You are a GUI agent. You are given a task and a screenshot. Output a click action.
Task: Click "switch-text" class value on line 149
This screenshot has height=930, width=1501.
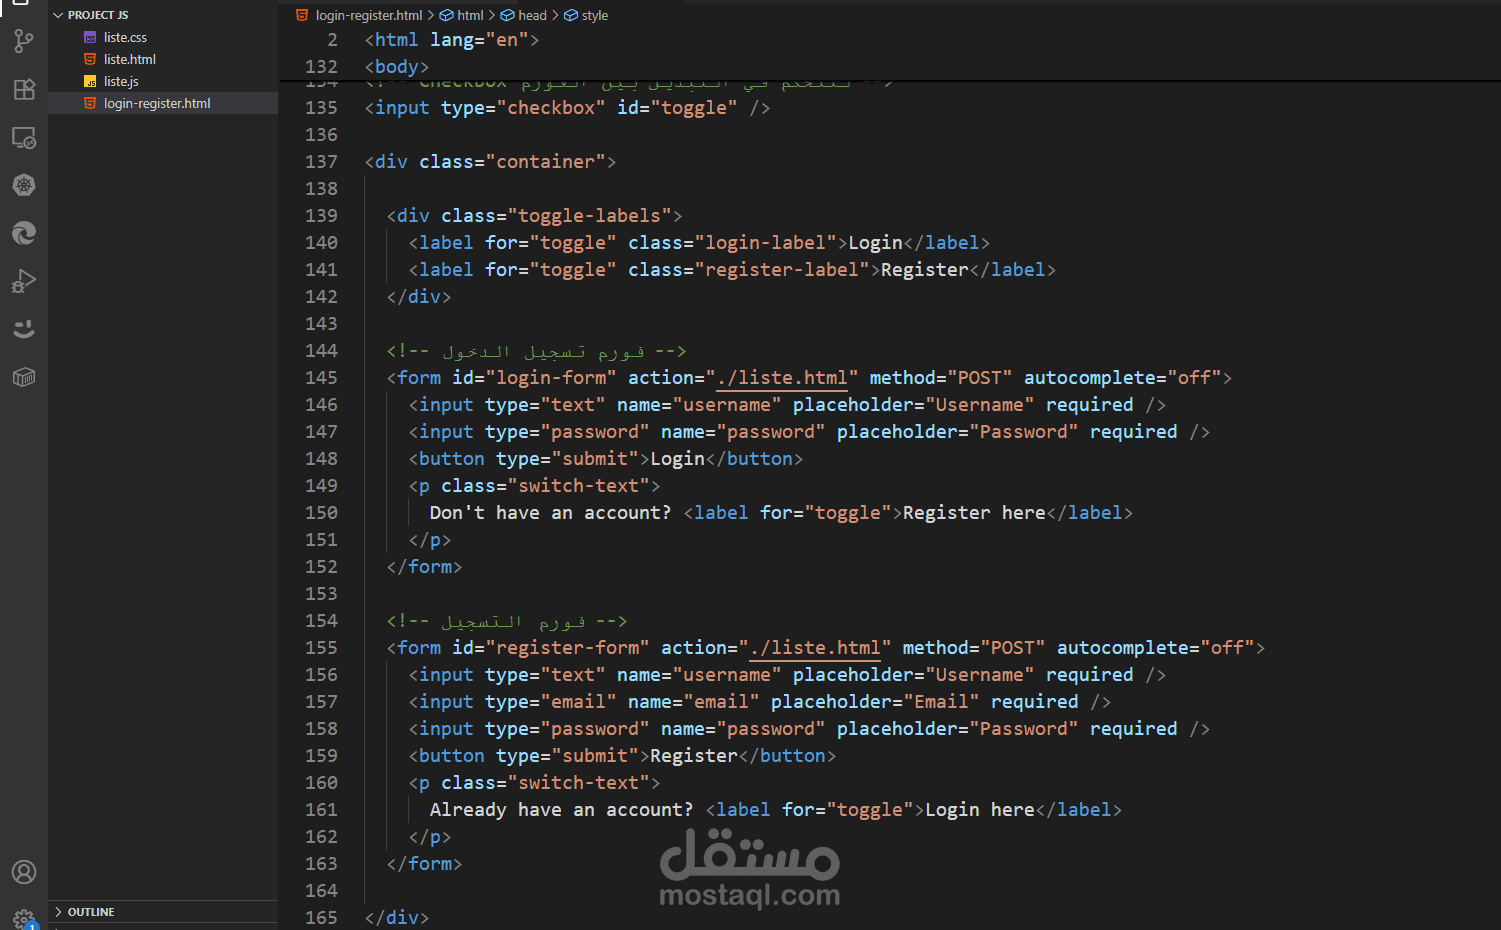[579, 486]
